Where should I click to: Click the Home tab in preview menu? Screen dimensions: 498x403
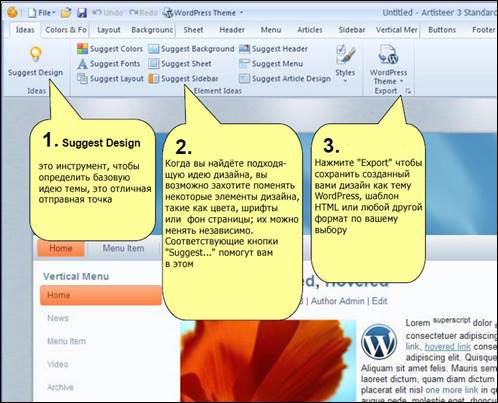tap(61, 248)
